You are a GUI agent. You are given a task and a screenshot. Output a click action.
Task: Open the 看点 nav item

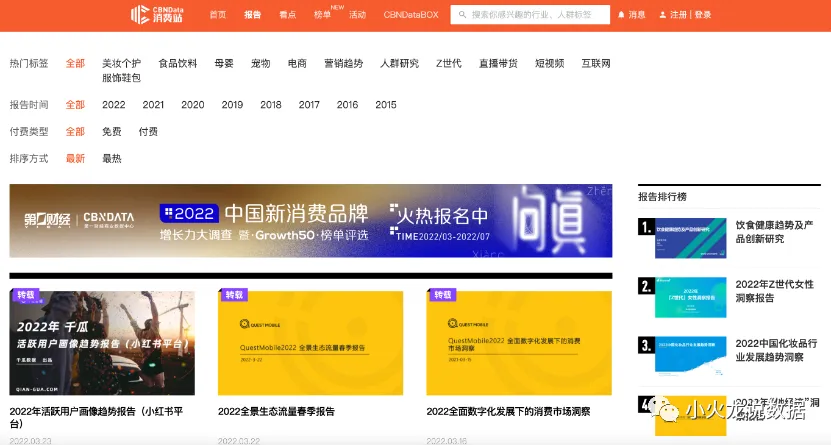(x=288, y=15)
